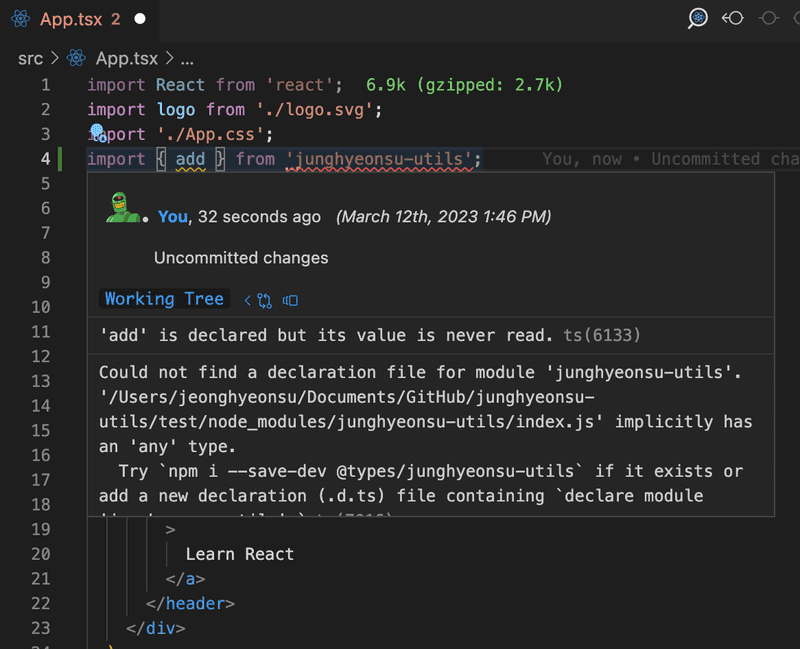
Task: Click the open changes icon in blame popup
Action: 290,301
